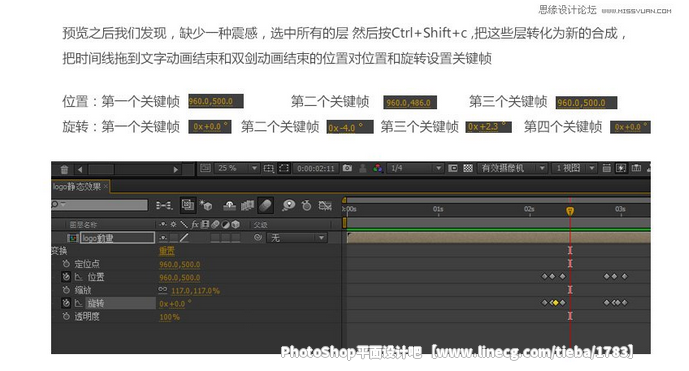Screen dimensions: 689x371
Task: Toggle Position stopwatch keyframing
Action: tap(66, 277)
